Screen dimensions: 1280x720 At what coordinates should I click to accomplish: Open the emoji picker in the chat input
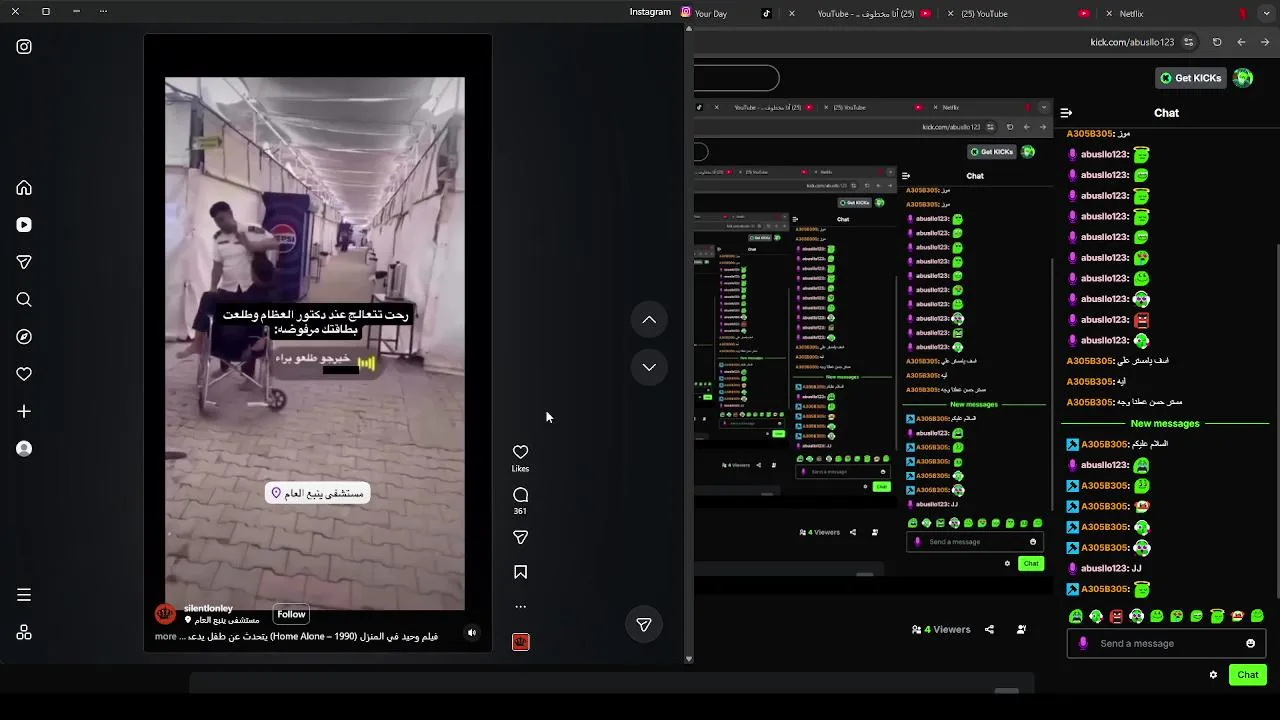[x=1250, y=643]
